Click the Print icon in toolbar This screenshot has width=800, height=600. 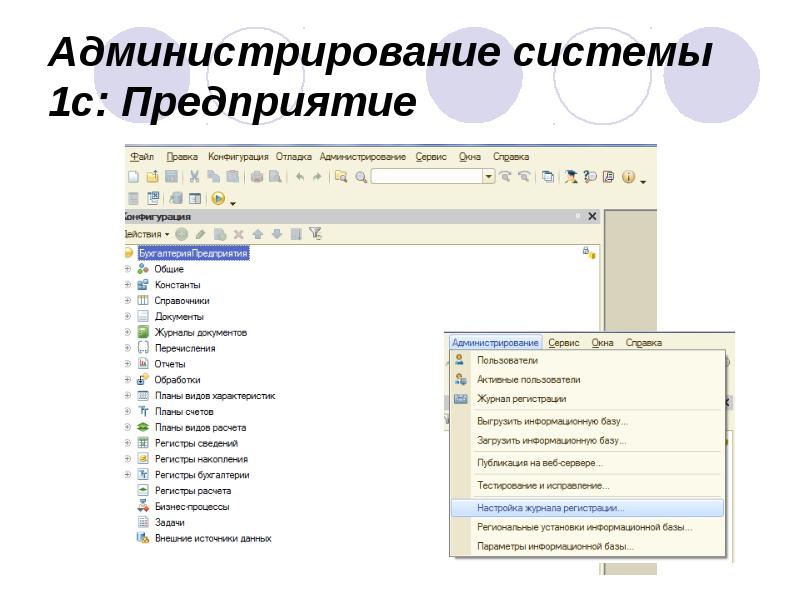tap(257, 177)
